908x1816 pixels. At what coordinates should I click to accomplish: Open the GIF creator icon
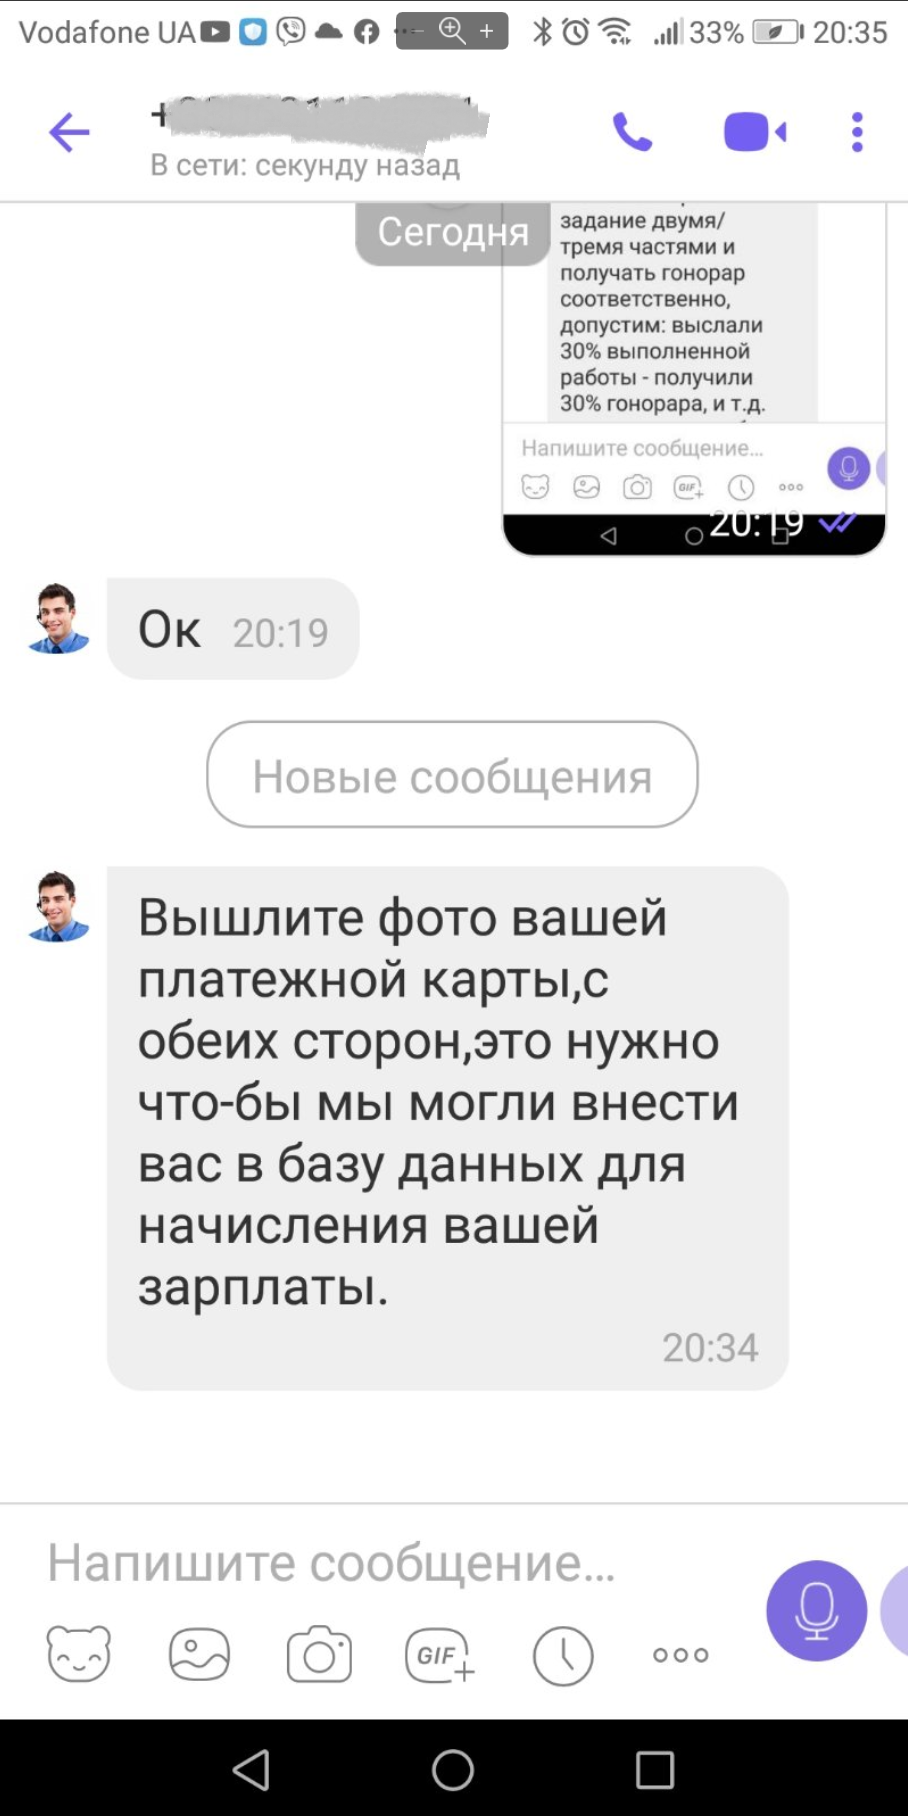(x=440, y=1655)
